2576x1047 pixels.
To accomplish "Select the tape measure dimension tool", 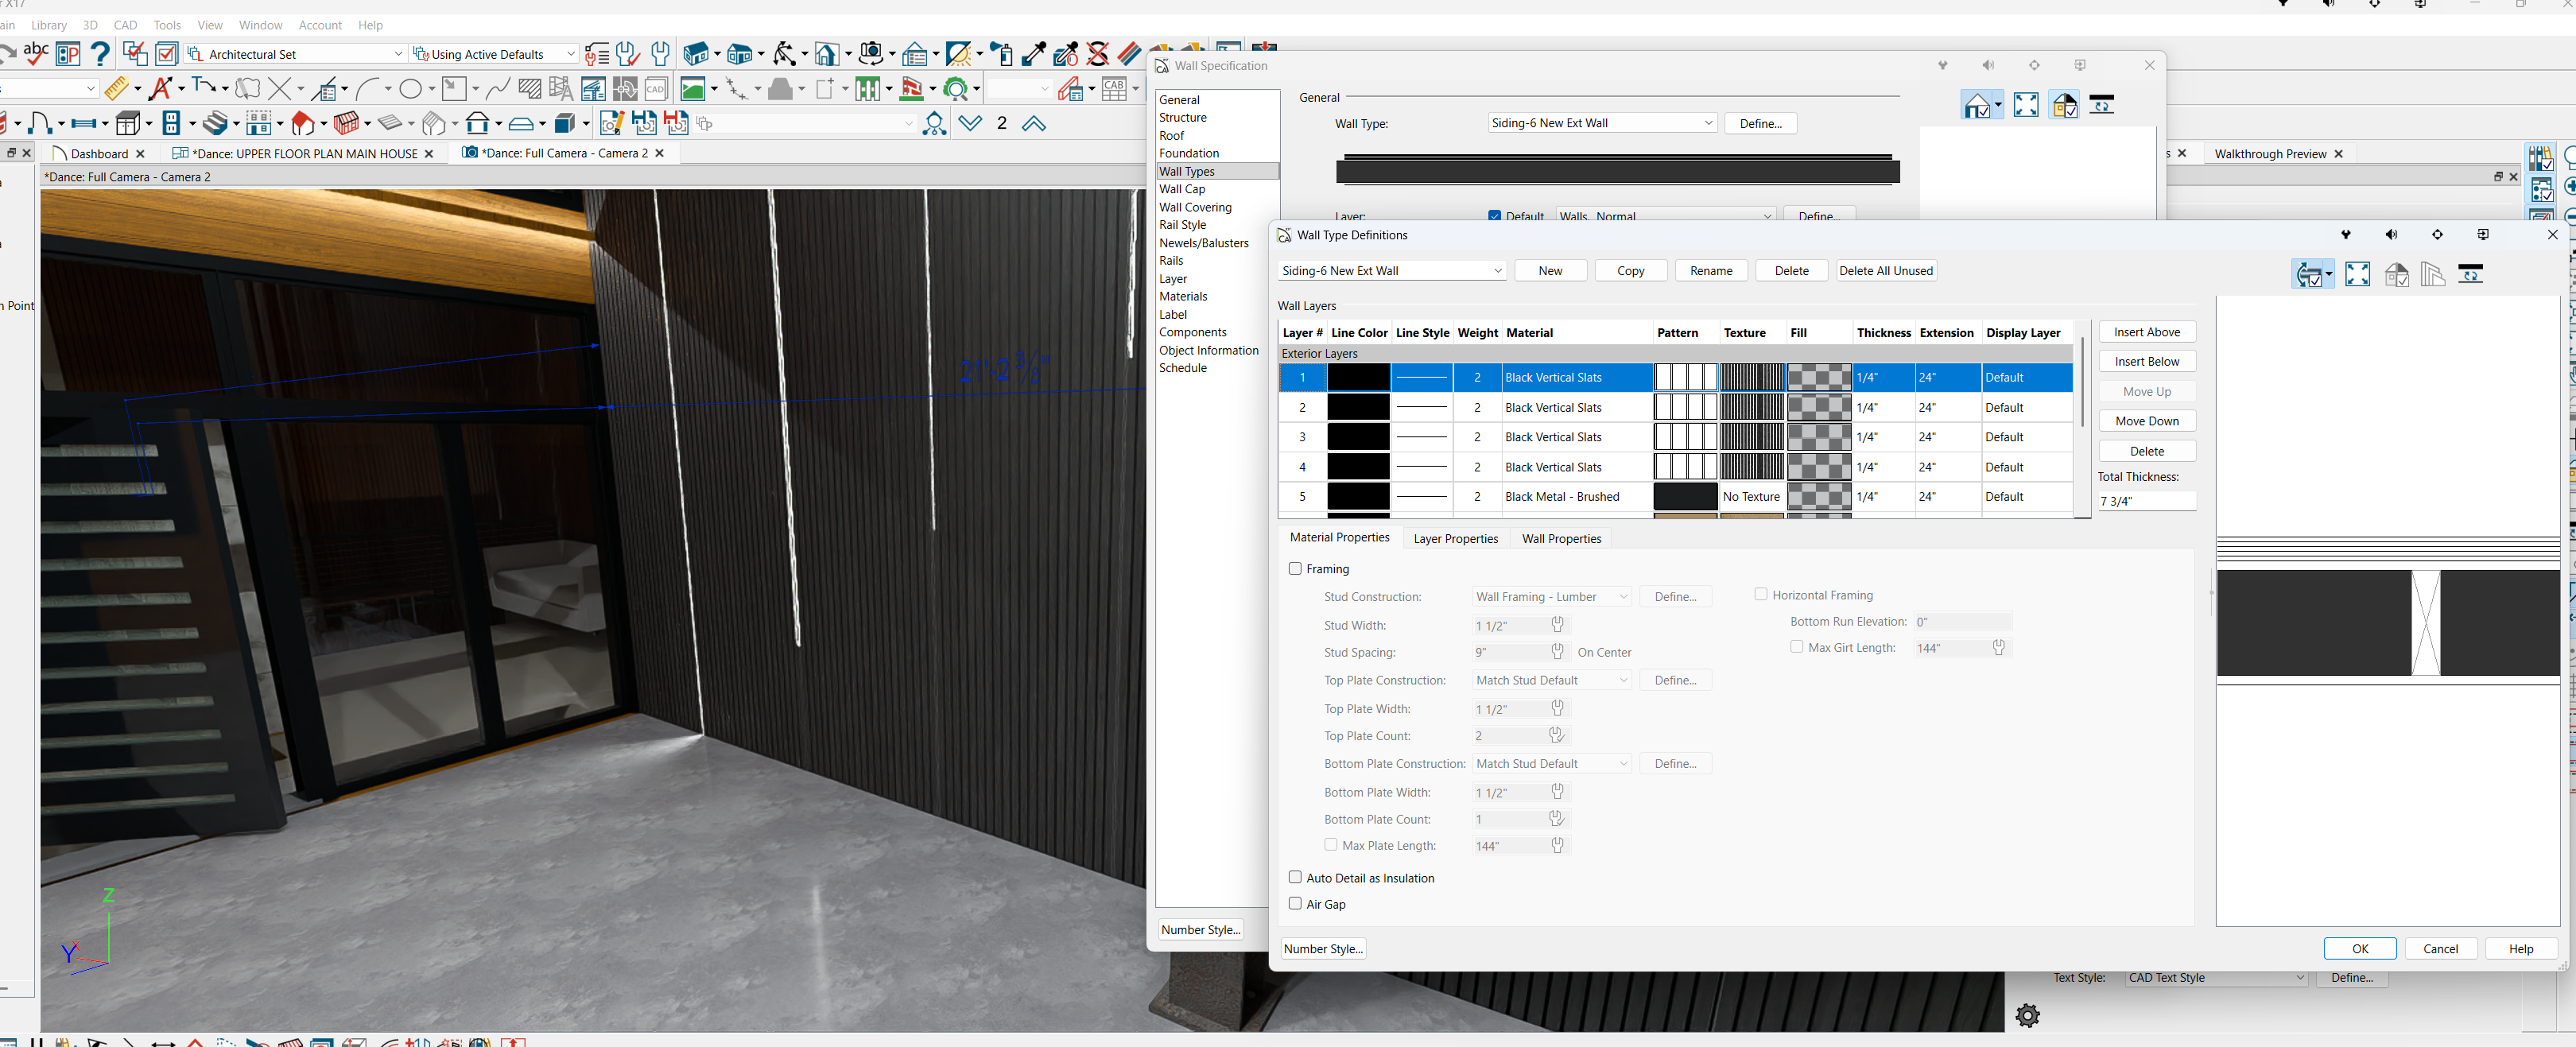I will pos(117,89).
